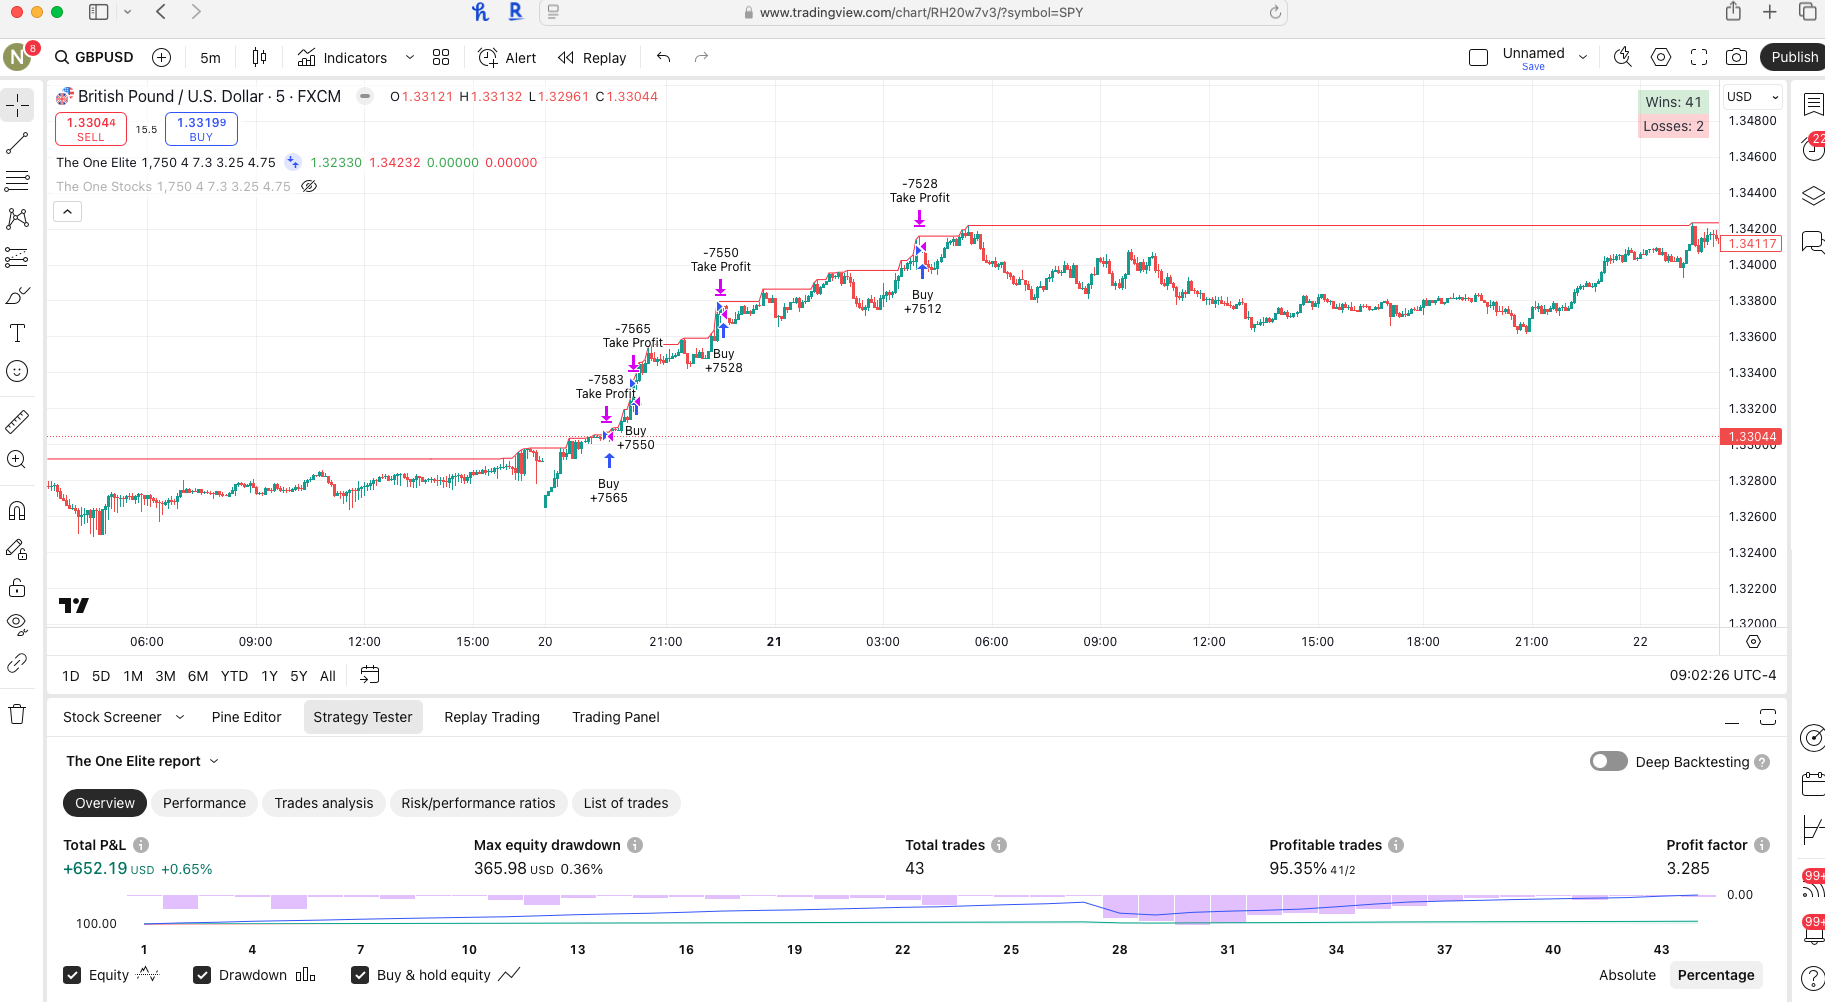
Task: Lock all drawing tools
Action: point(17,587)
